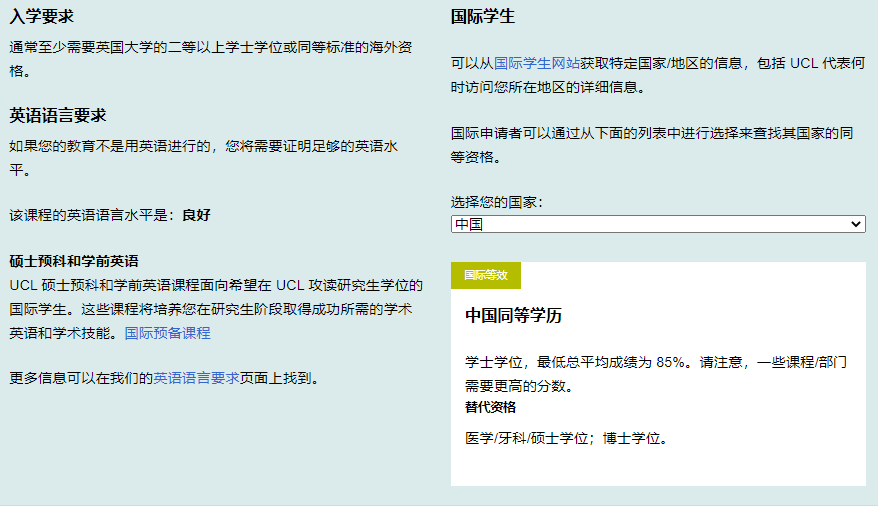Click the 入学要求 heading
This screenshot has height=506, width=878.
[x=41, y=16]
